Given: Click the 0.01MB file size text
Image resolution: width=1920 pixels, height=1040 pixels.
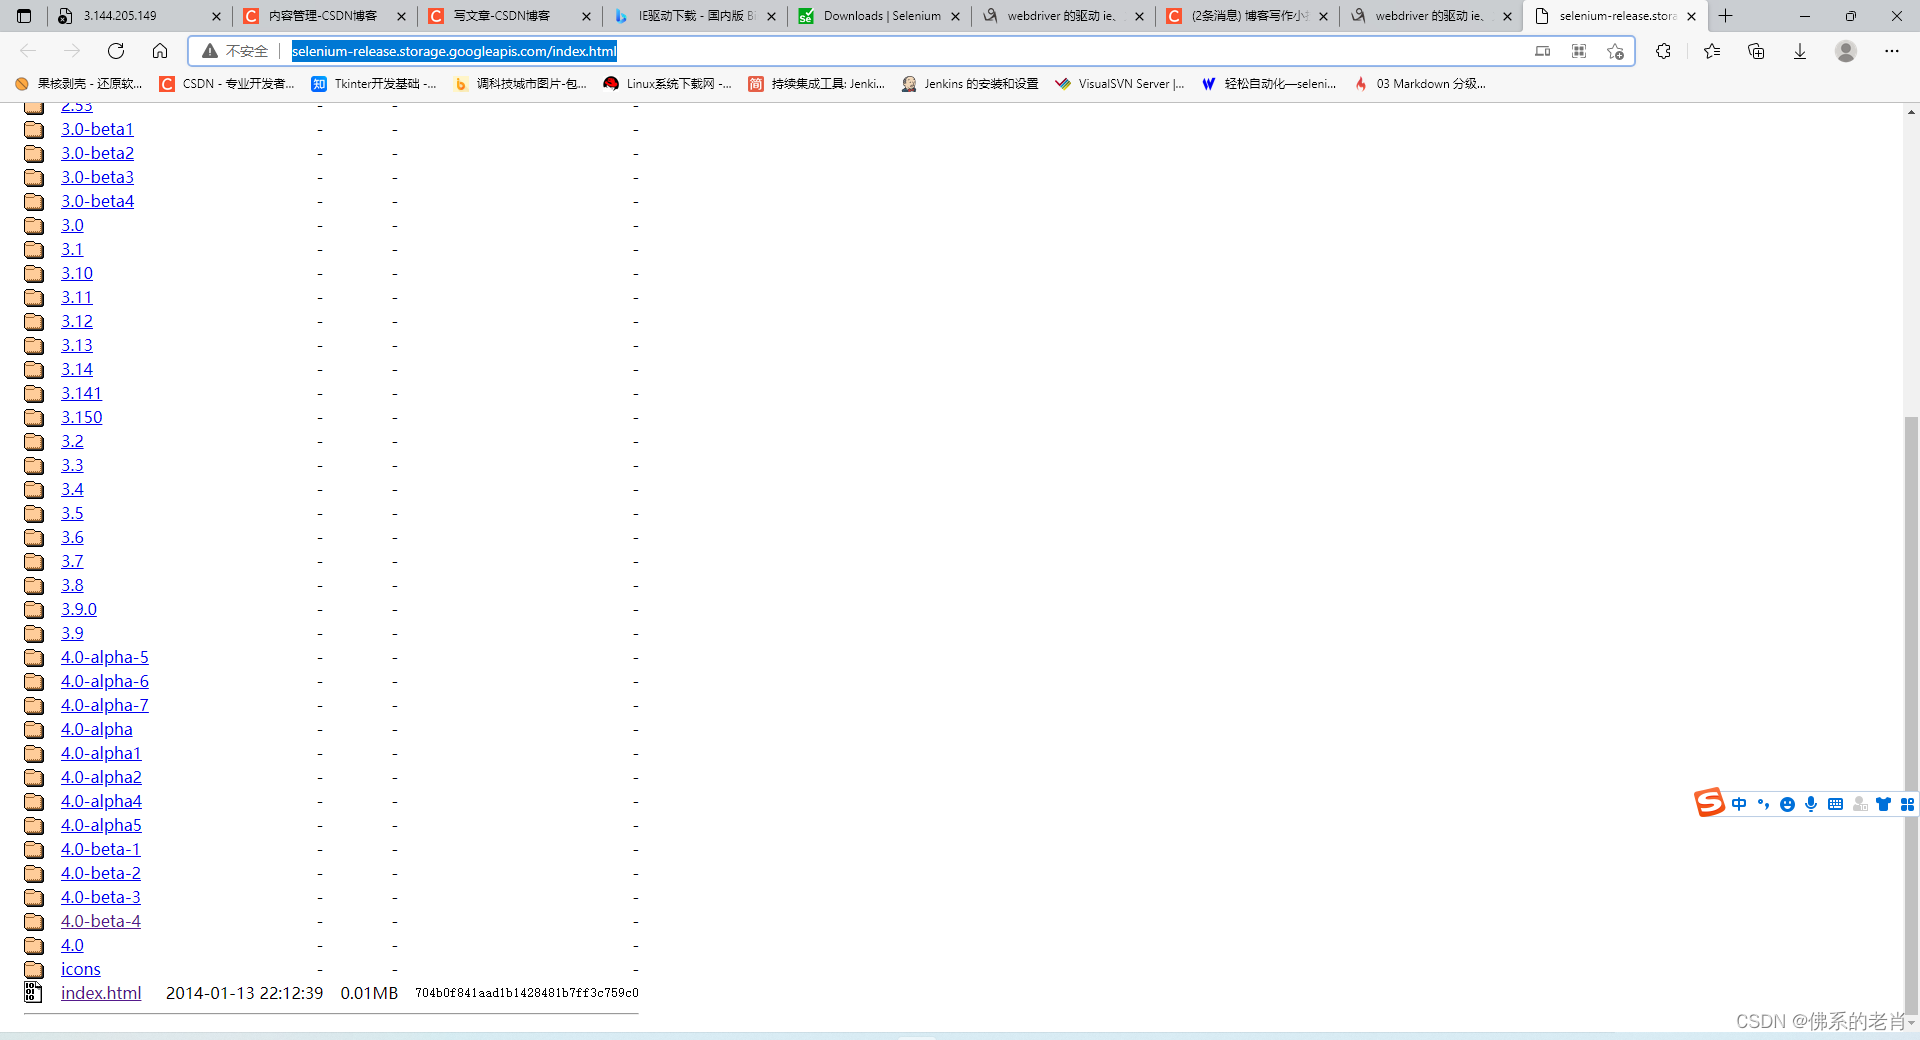Looking at the screenshot, I should point(369,993).
